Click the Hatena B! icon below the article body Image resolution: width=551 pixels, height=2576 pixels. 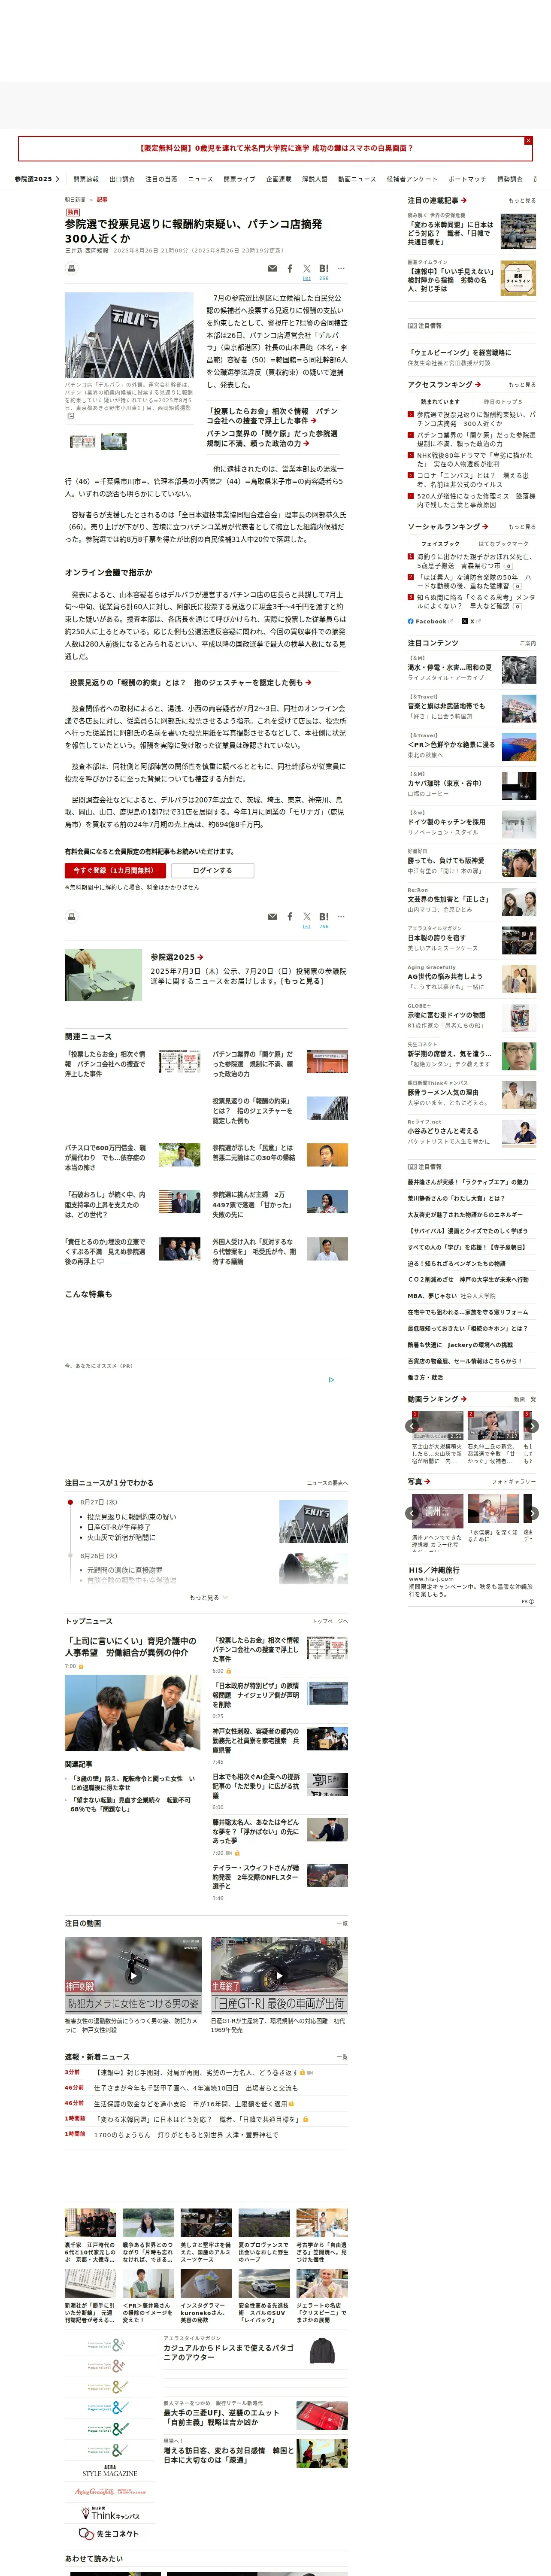(324, 917)
